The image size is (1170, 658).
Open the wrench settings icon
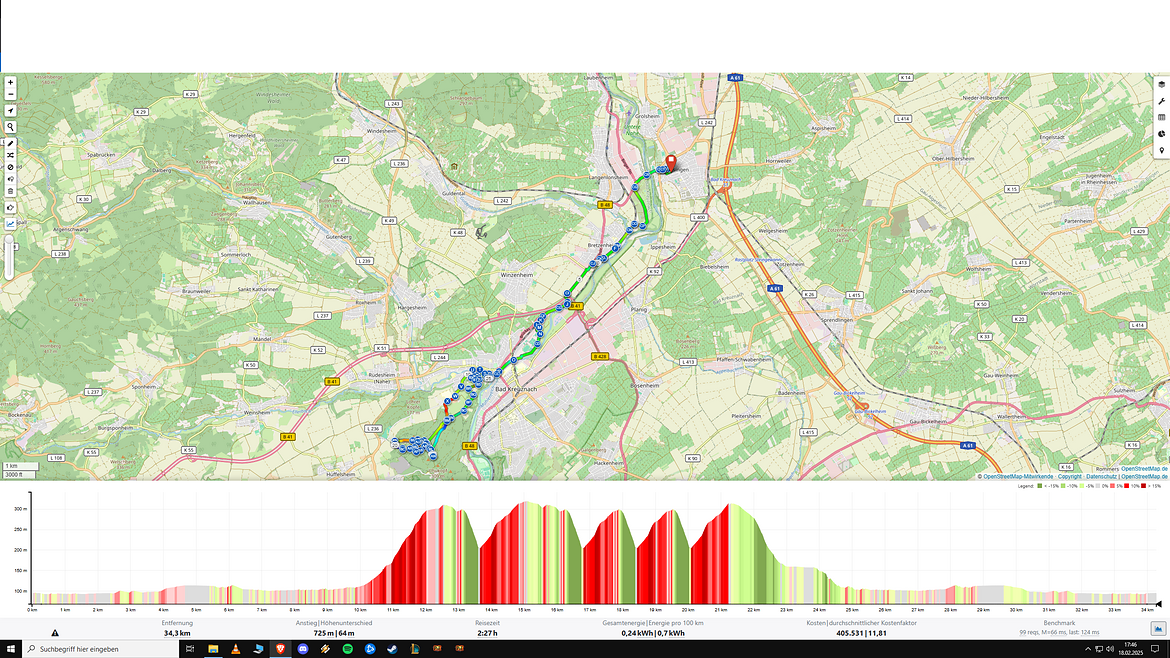pyautogui.click(x=1162, y=101)
